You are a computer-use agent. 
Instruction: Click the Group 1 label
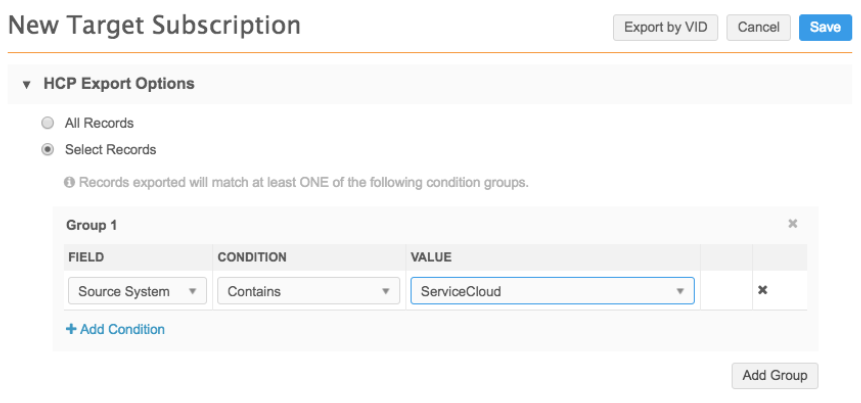pos(91,225)
